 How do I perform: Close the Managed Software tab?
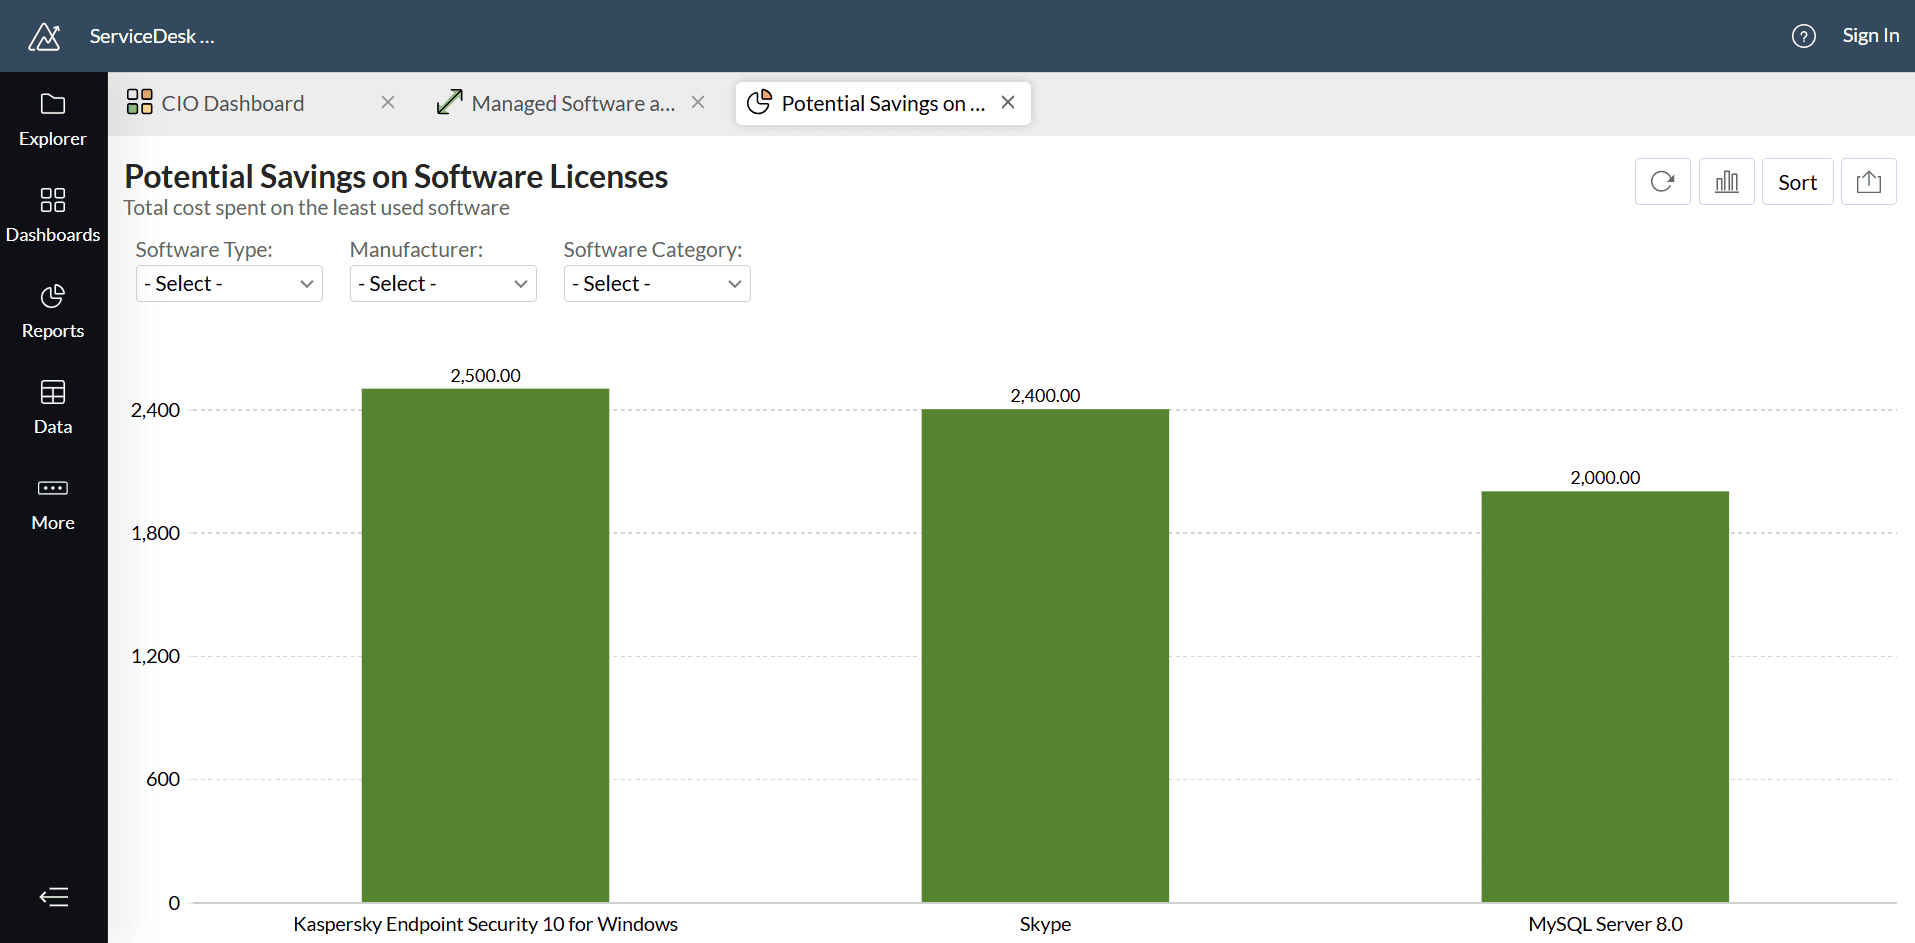[x=698, y=103]
